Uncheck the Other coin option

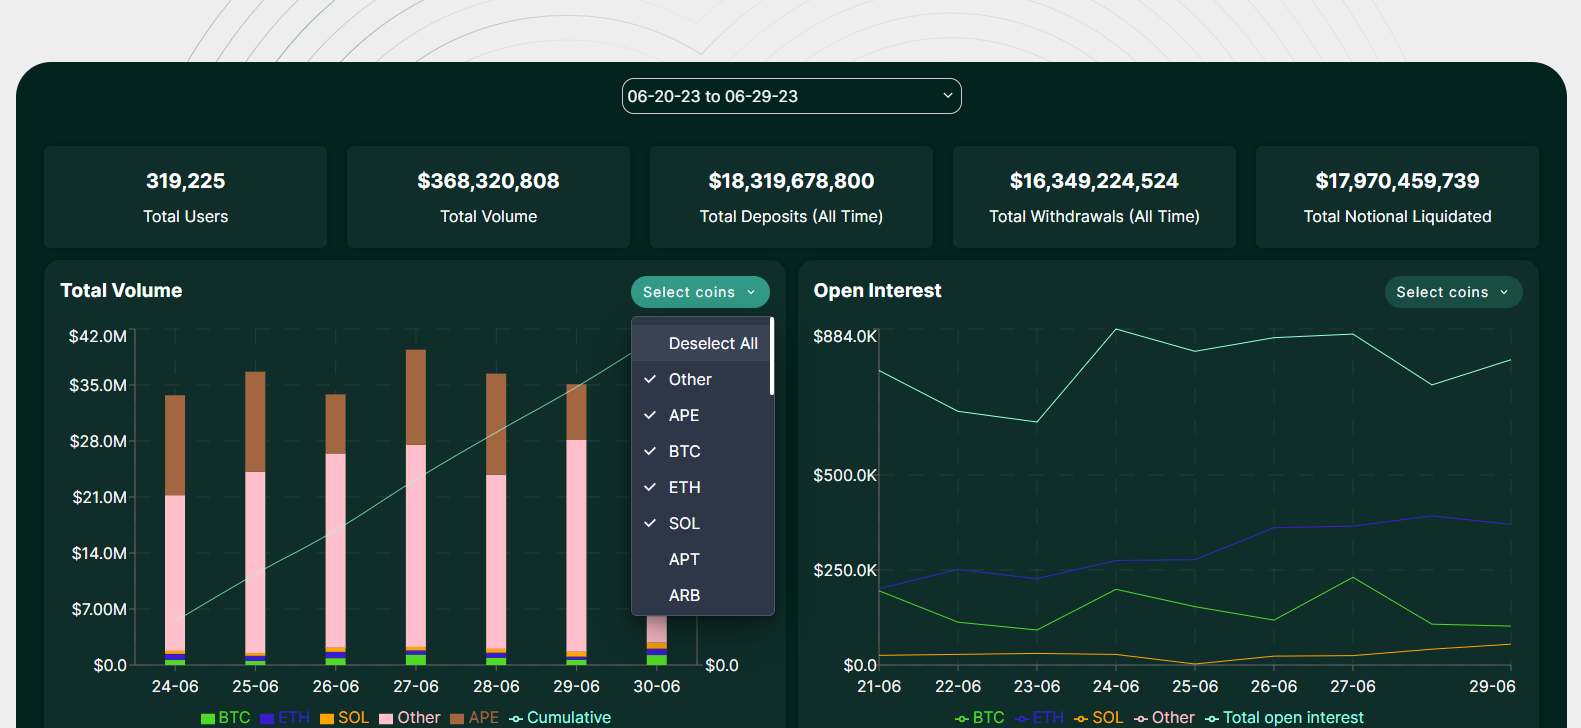click(x=702, y=379)
